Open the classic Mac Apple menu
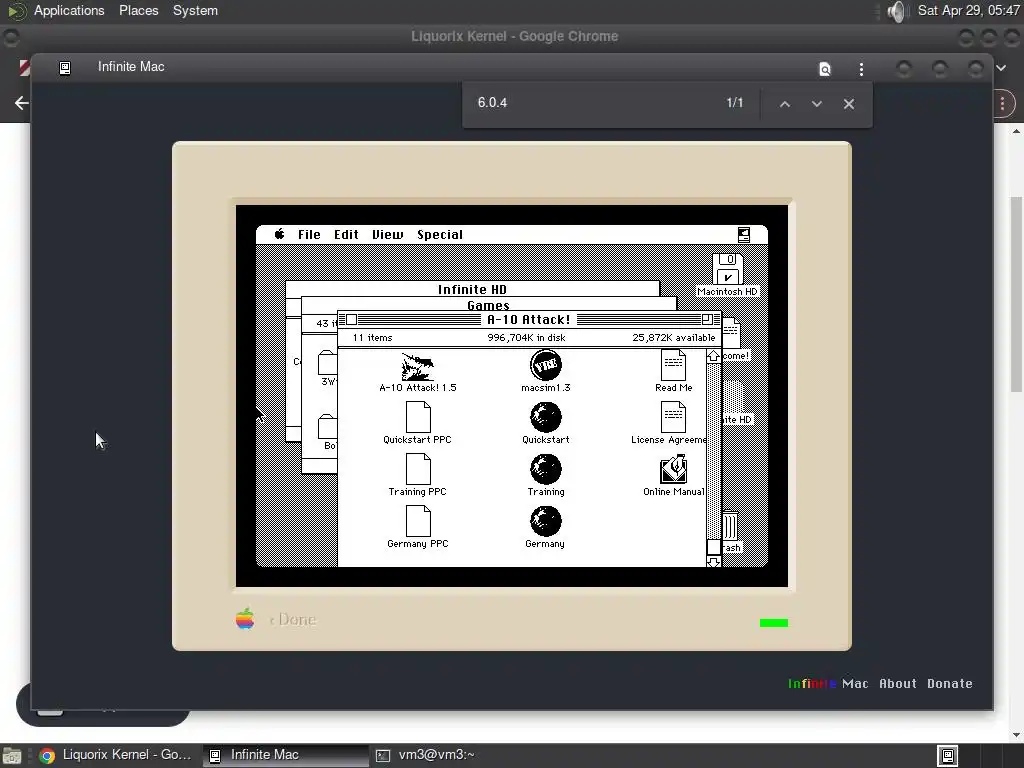The width and height of the screenshot is (1024, 768). pos(280,234)
